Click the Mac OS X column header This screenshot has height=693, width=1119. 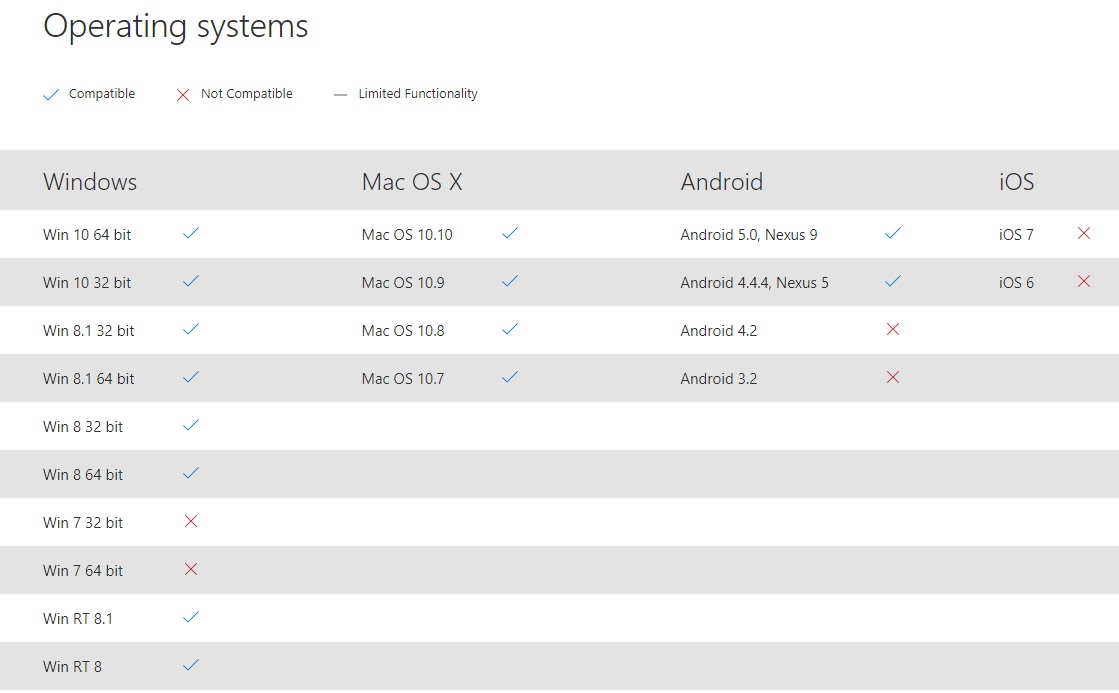click(x=412, y=182)
